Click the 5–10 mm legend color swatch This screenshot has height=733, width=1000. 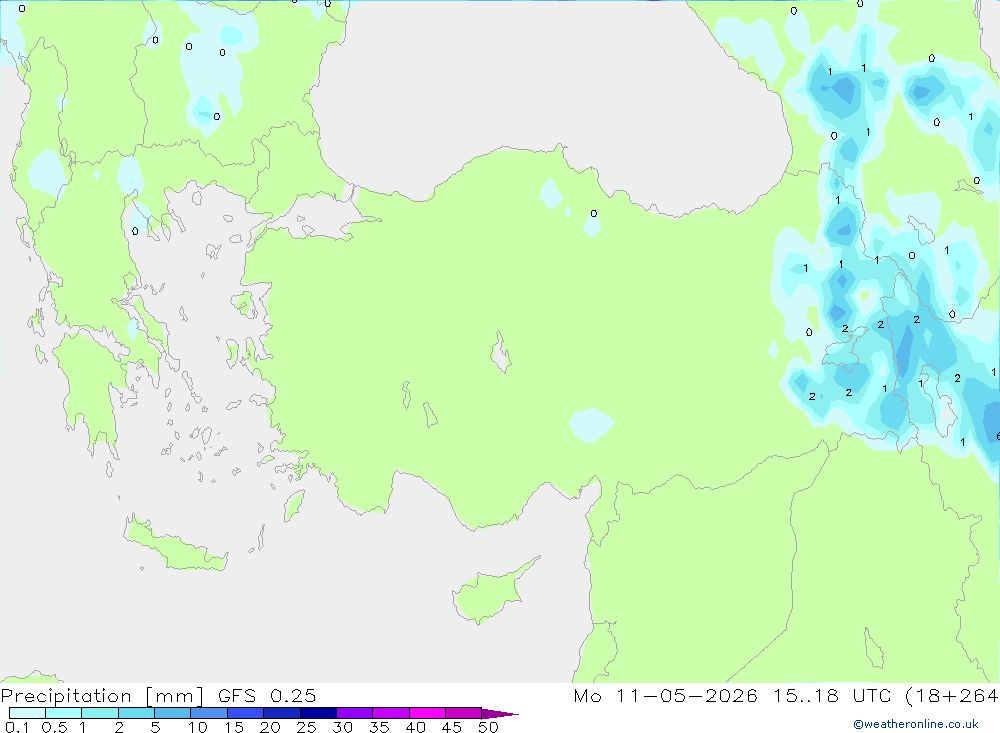coord(173,713)
